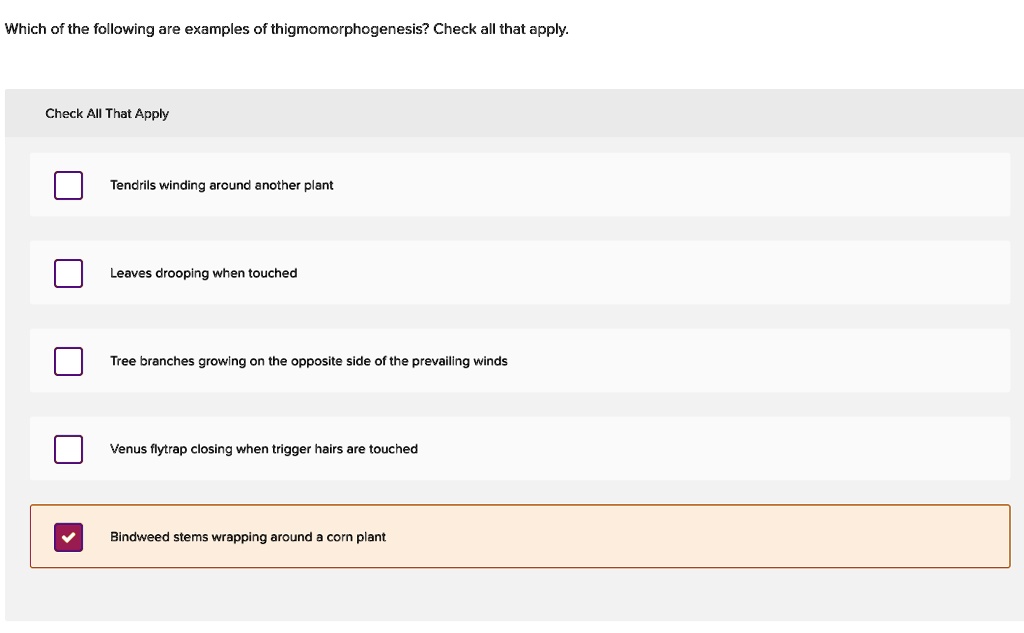Check the Tendrils winding around another plant option
Image resolution: width=1024 pixels, height=633 pixels.
[x=68, y=185]
